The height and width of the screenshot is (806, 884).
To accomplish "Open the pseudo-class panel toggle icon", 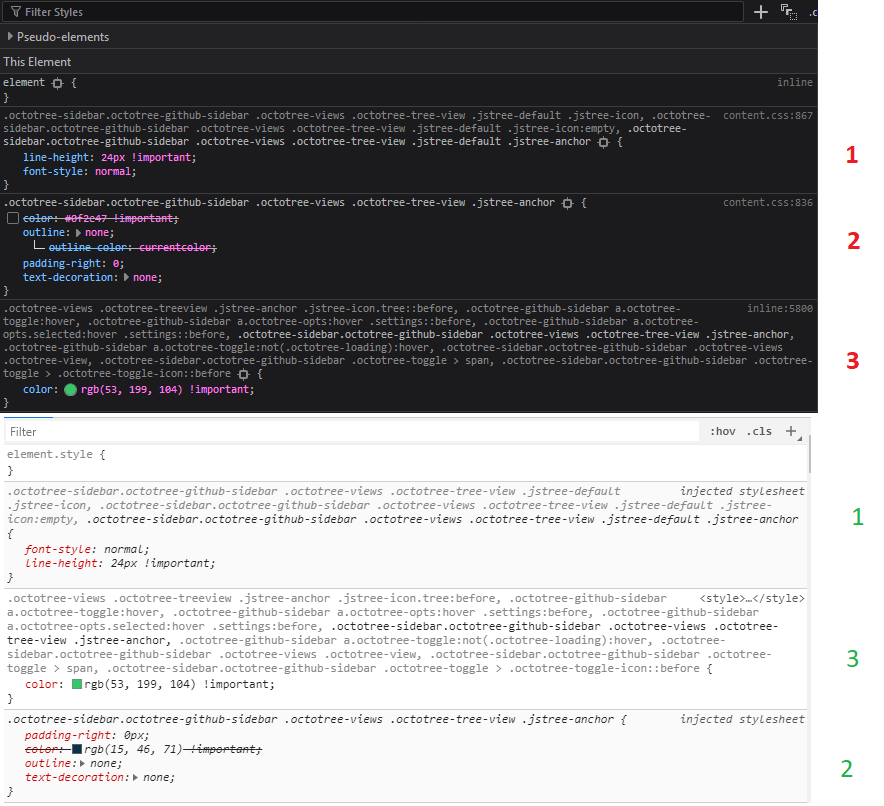I will pyautogui.click(x=789, y=12).
